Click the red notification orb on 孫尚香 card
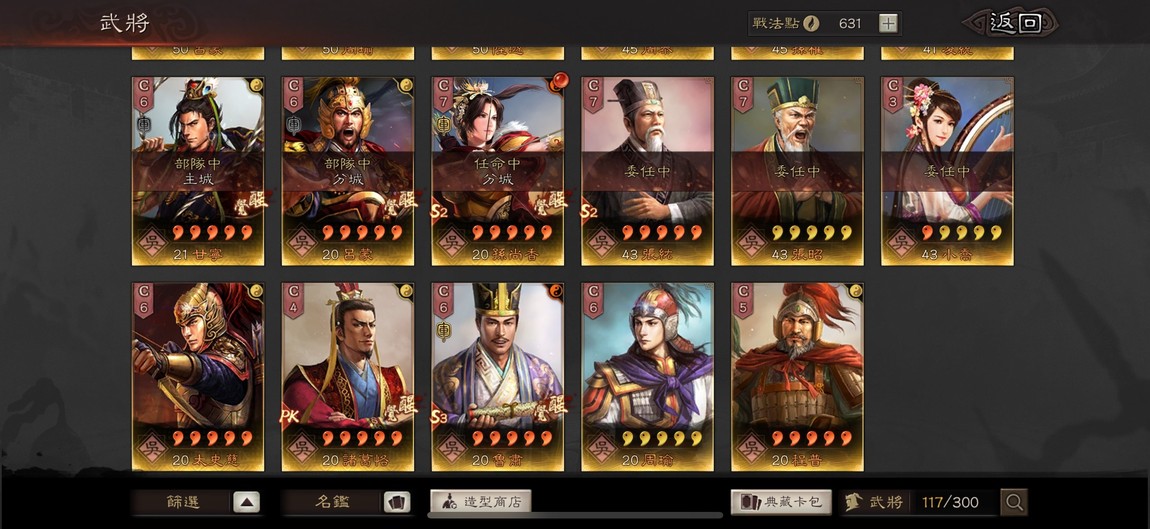Image resolution: width=1150 pixels, height=529 pixels. coord(559,80)
